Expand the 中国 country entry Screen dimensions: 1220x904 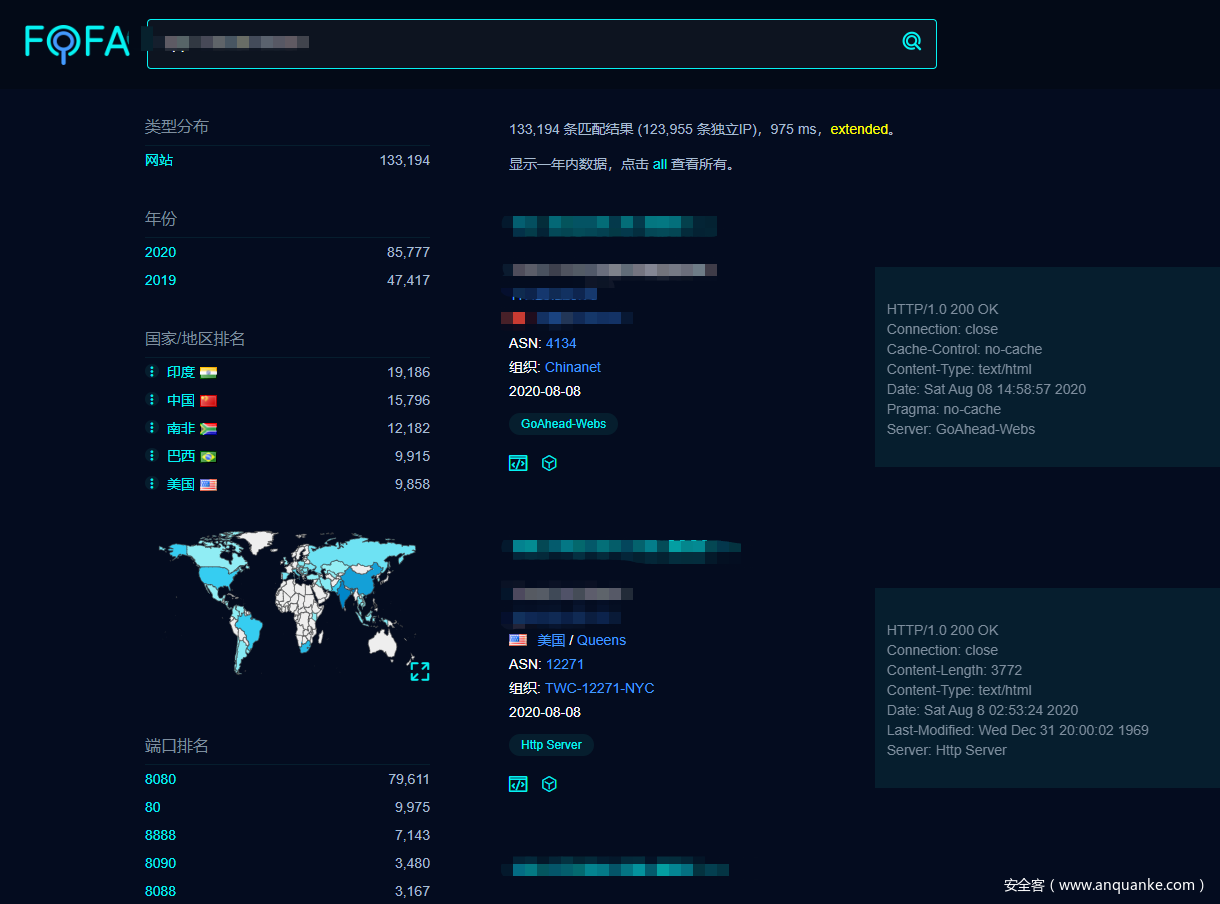pyautogui.click(x=152, y=400)
